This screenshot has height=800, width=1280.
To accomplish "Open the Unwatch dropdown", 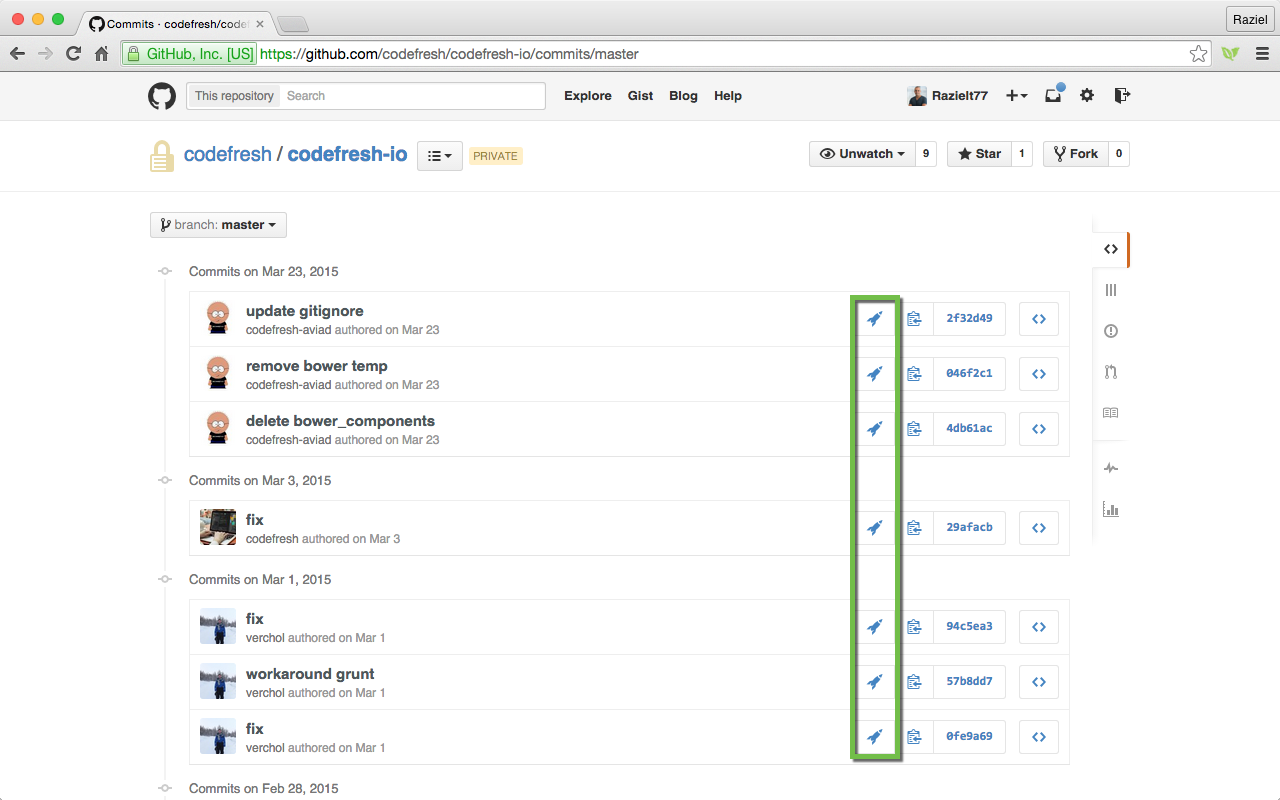I will click(861, 154).
